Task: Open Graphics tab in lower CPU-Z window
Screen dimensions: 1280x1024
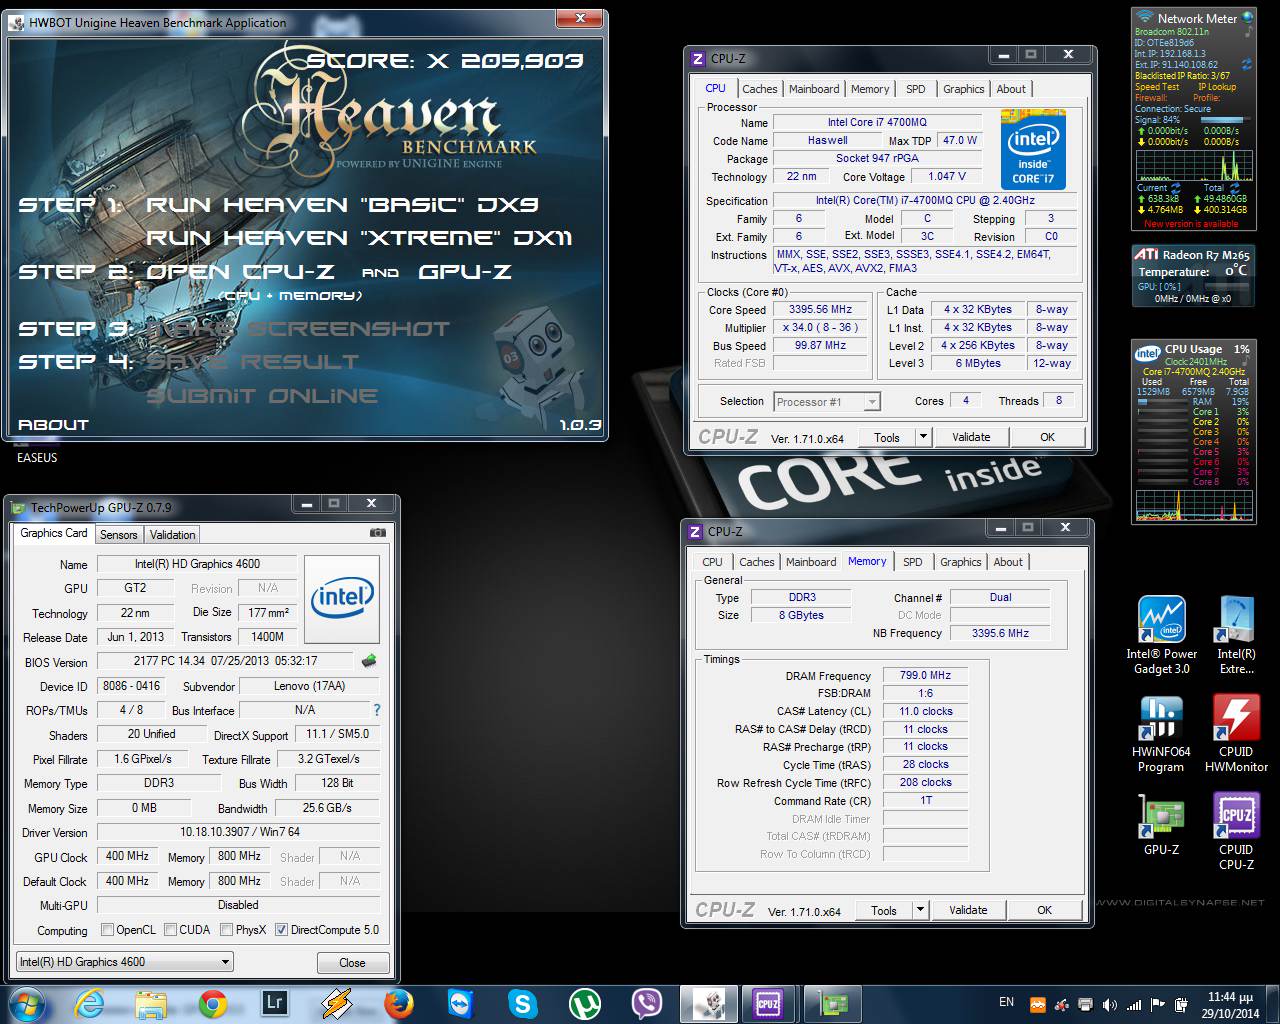Action: (961, 562)
